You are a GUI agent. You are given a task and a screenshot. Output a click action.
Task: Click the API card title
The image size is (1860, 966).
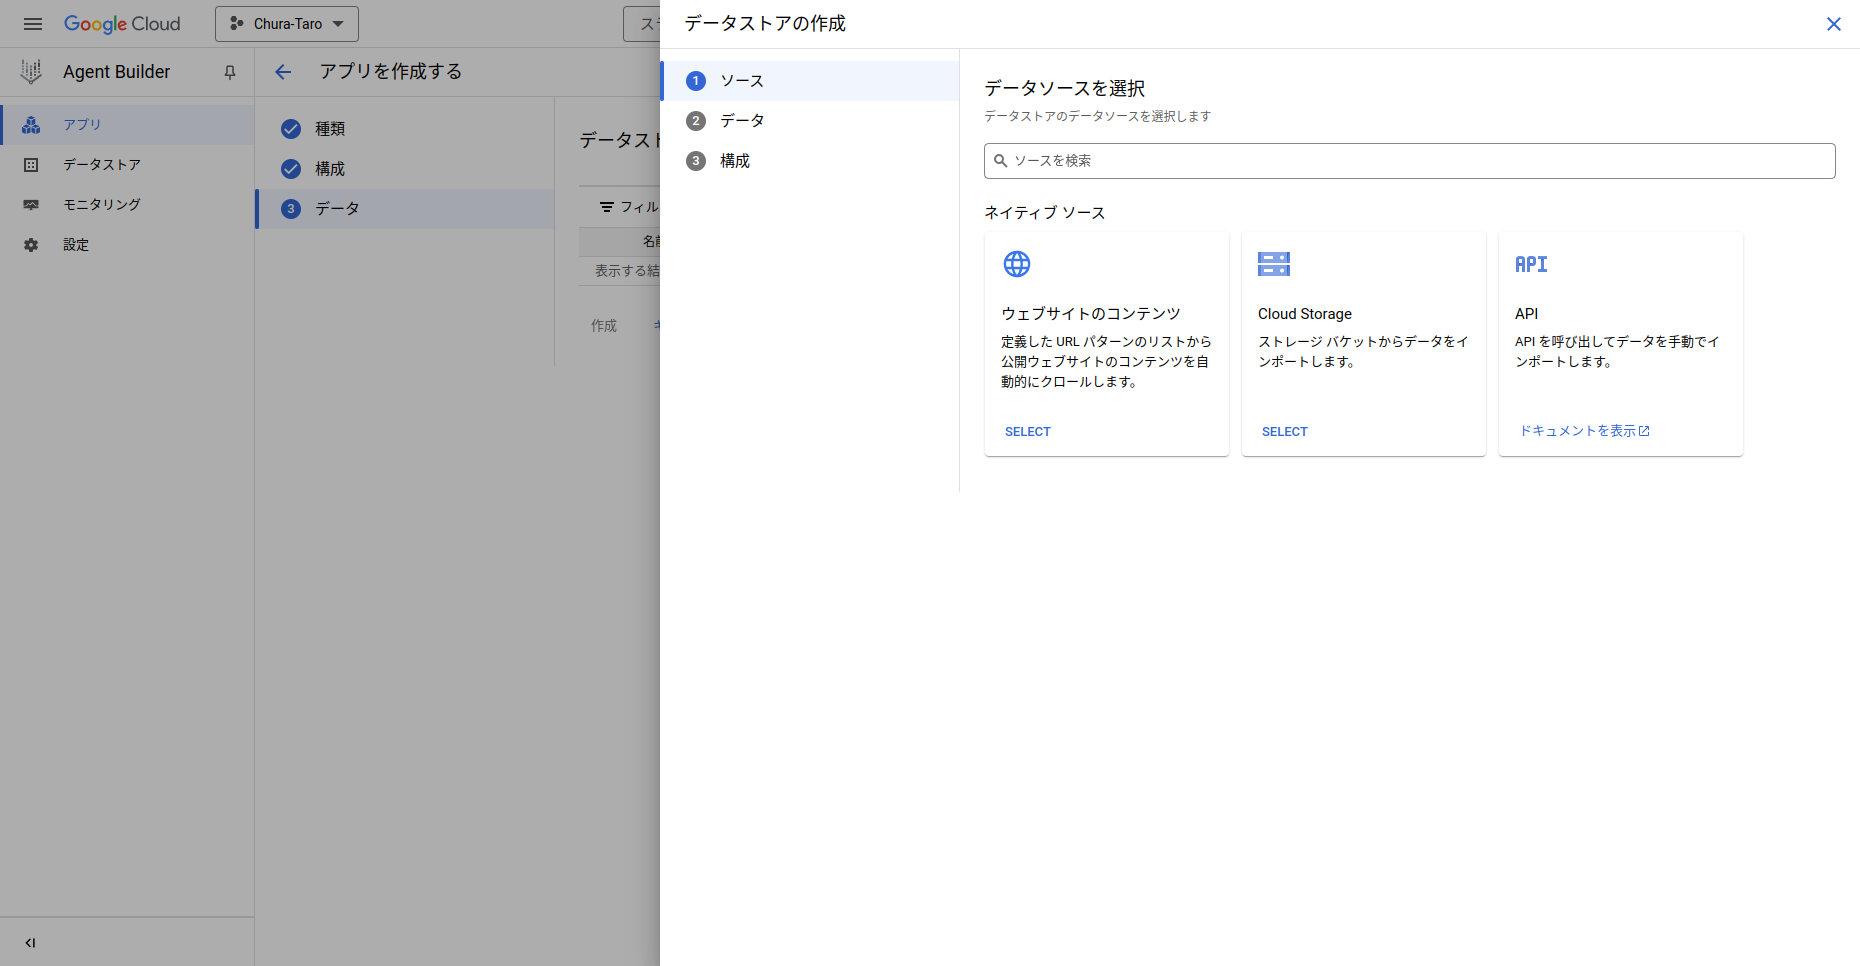1527,314
